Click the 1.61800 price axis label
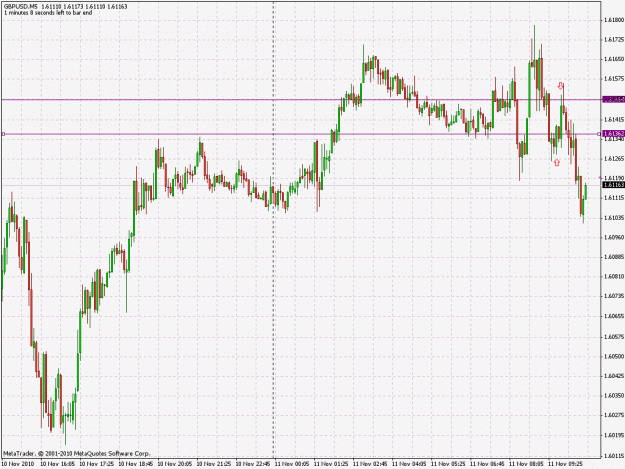 pos(614,20)
